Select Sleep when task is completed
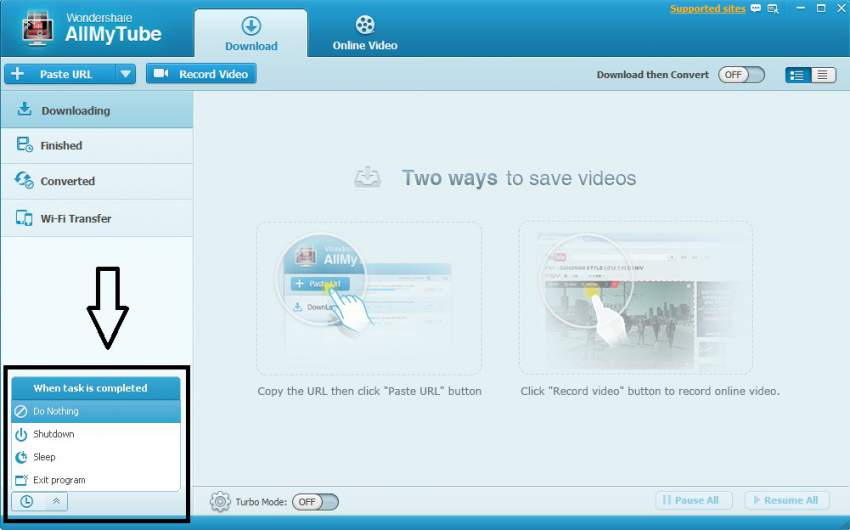The width and height of the screenshot is (850, 530). point(96,457)
